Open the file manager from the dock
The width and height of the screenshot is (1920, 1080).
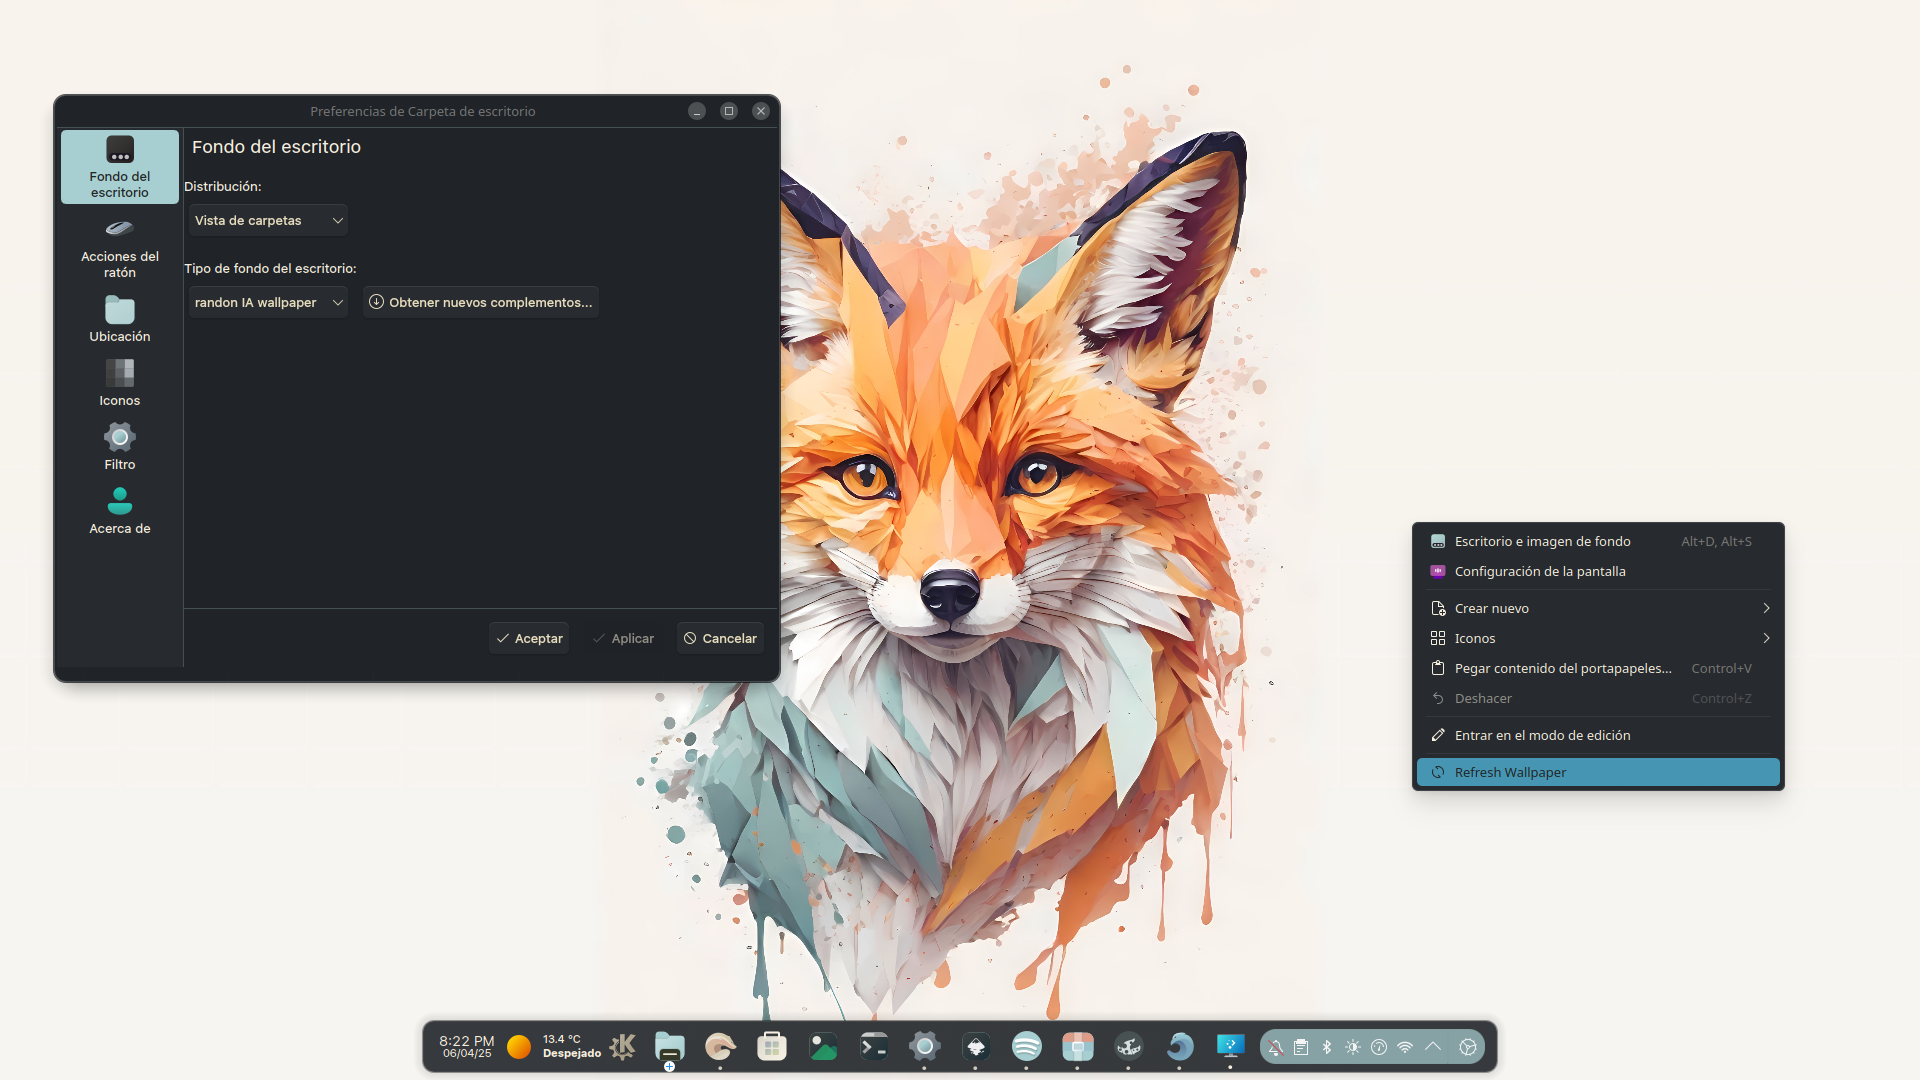pyautogui.click(x=670, y=1047)
